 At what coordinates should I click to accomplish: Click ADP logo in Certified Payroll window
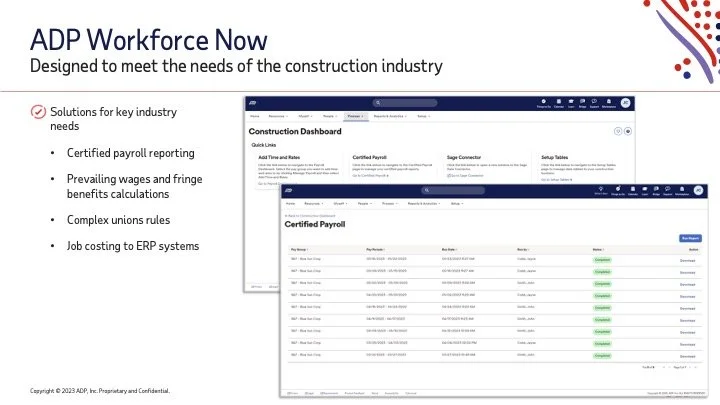(x=289, y=190)
